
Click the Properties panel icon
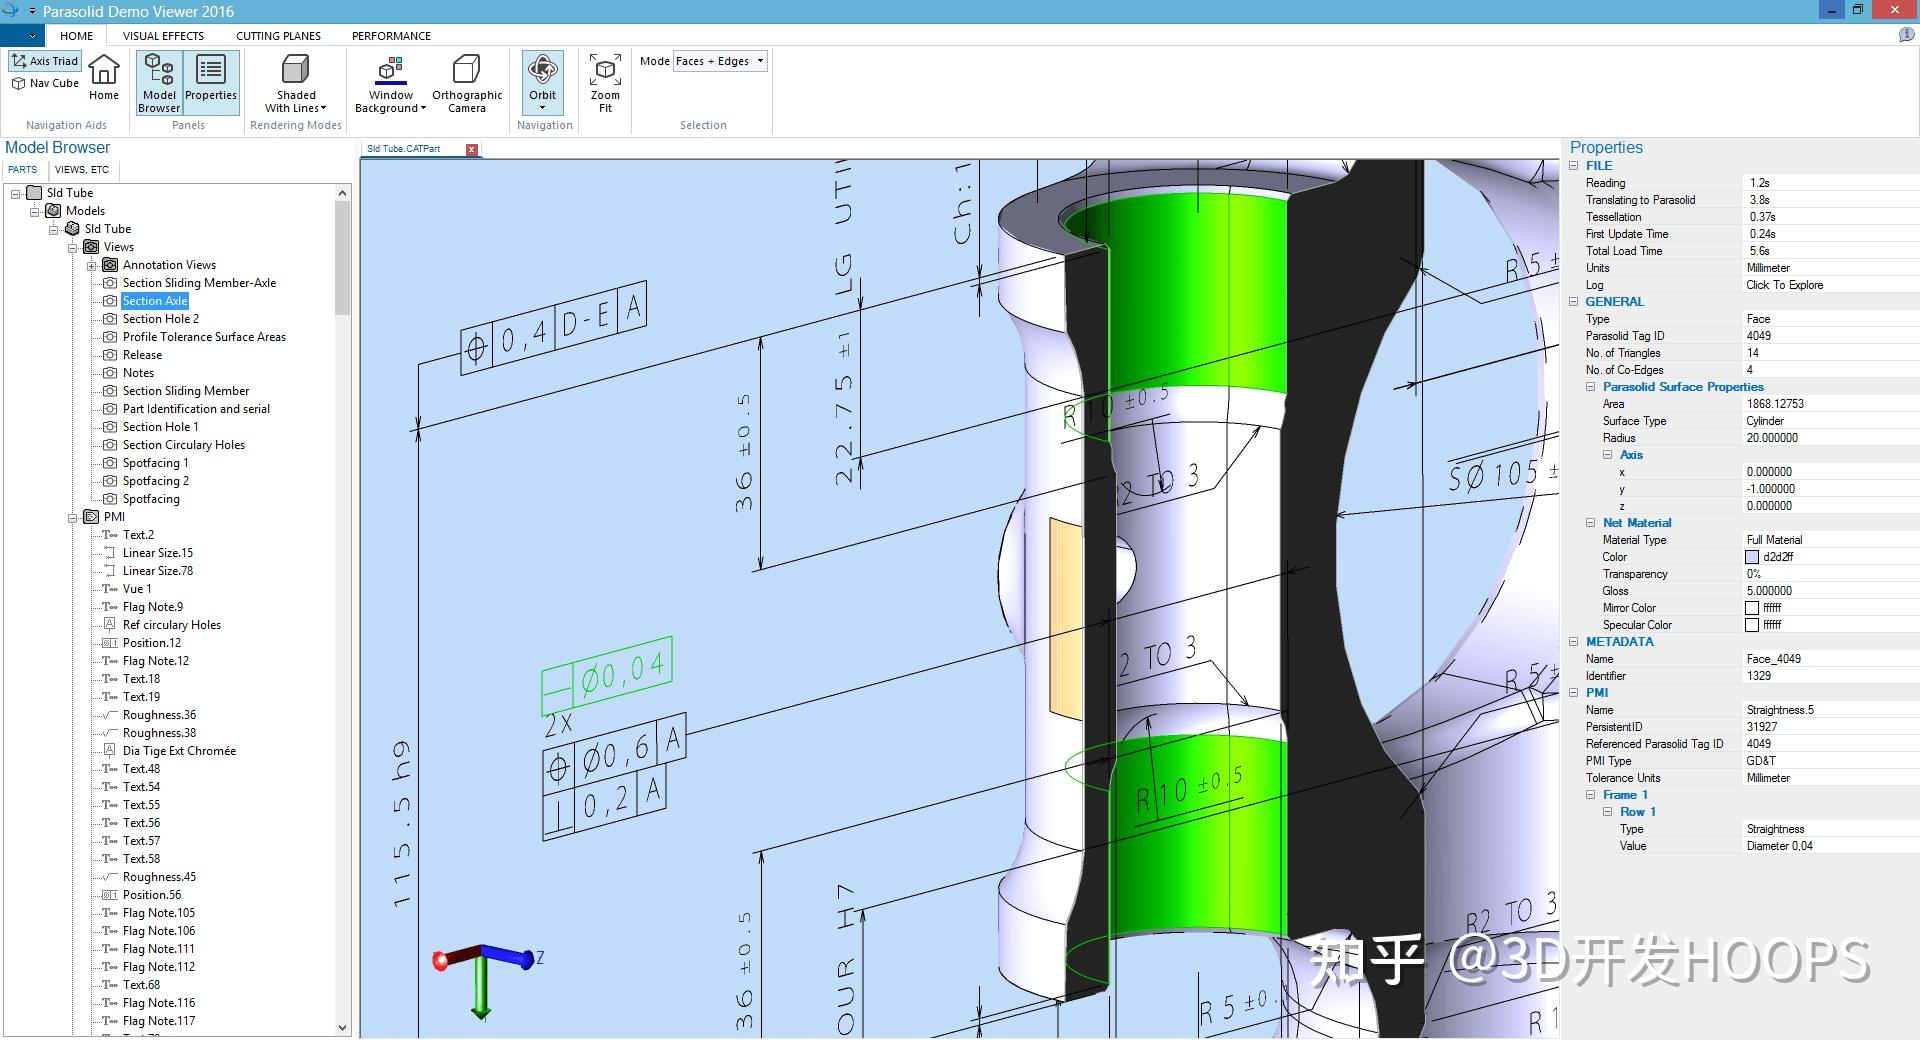[x=211, y=78]
